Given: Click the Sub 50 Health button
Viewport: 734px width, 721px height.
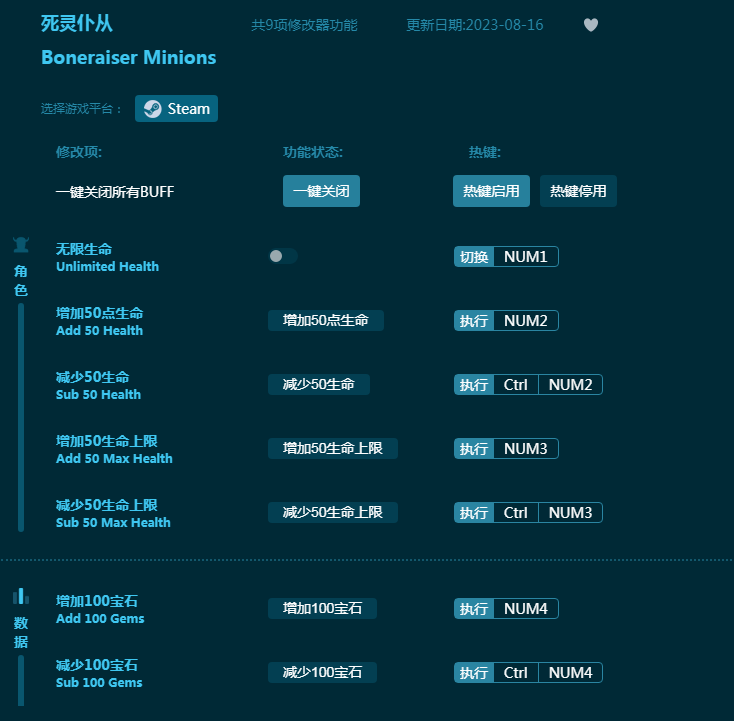Looking at the screenshot, I should (x=318, y=384).
